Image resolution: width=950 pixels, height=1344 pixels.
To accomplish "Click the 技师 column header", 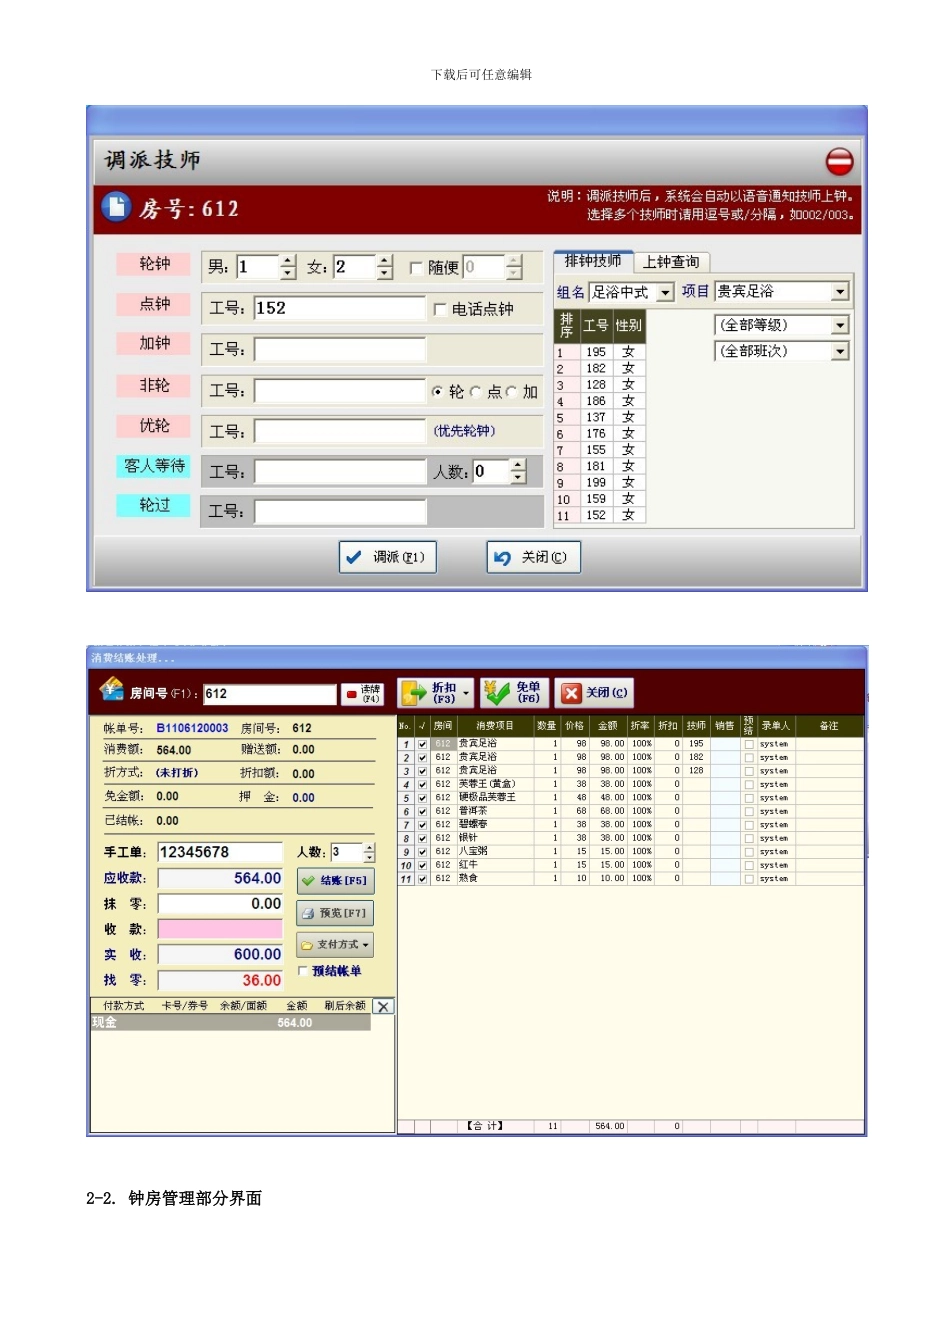I will (696, 726).
